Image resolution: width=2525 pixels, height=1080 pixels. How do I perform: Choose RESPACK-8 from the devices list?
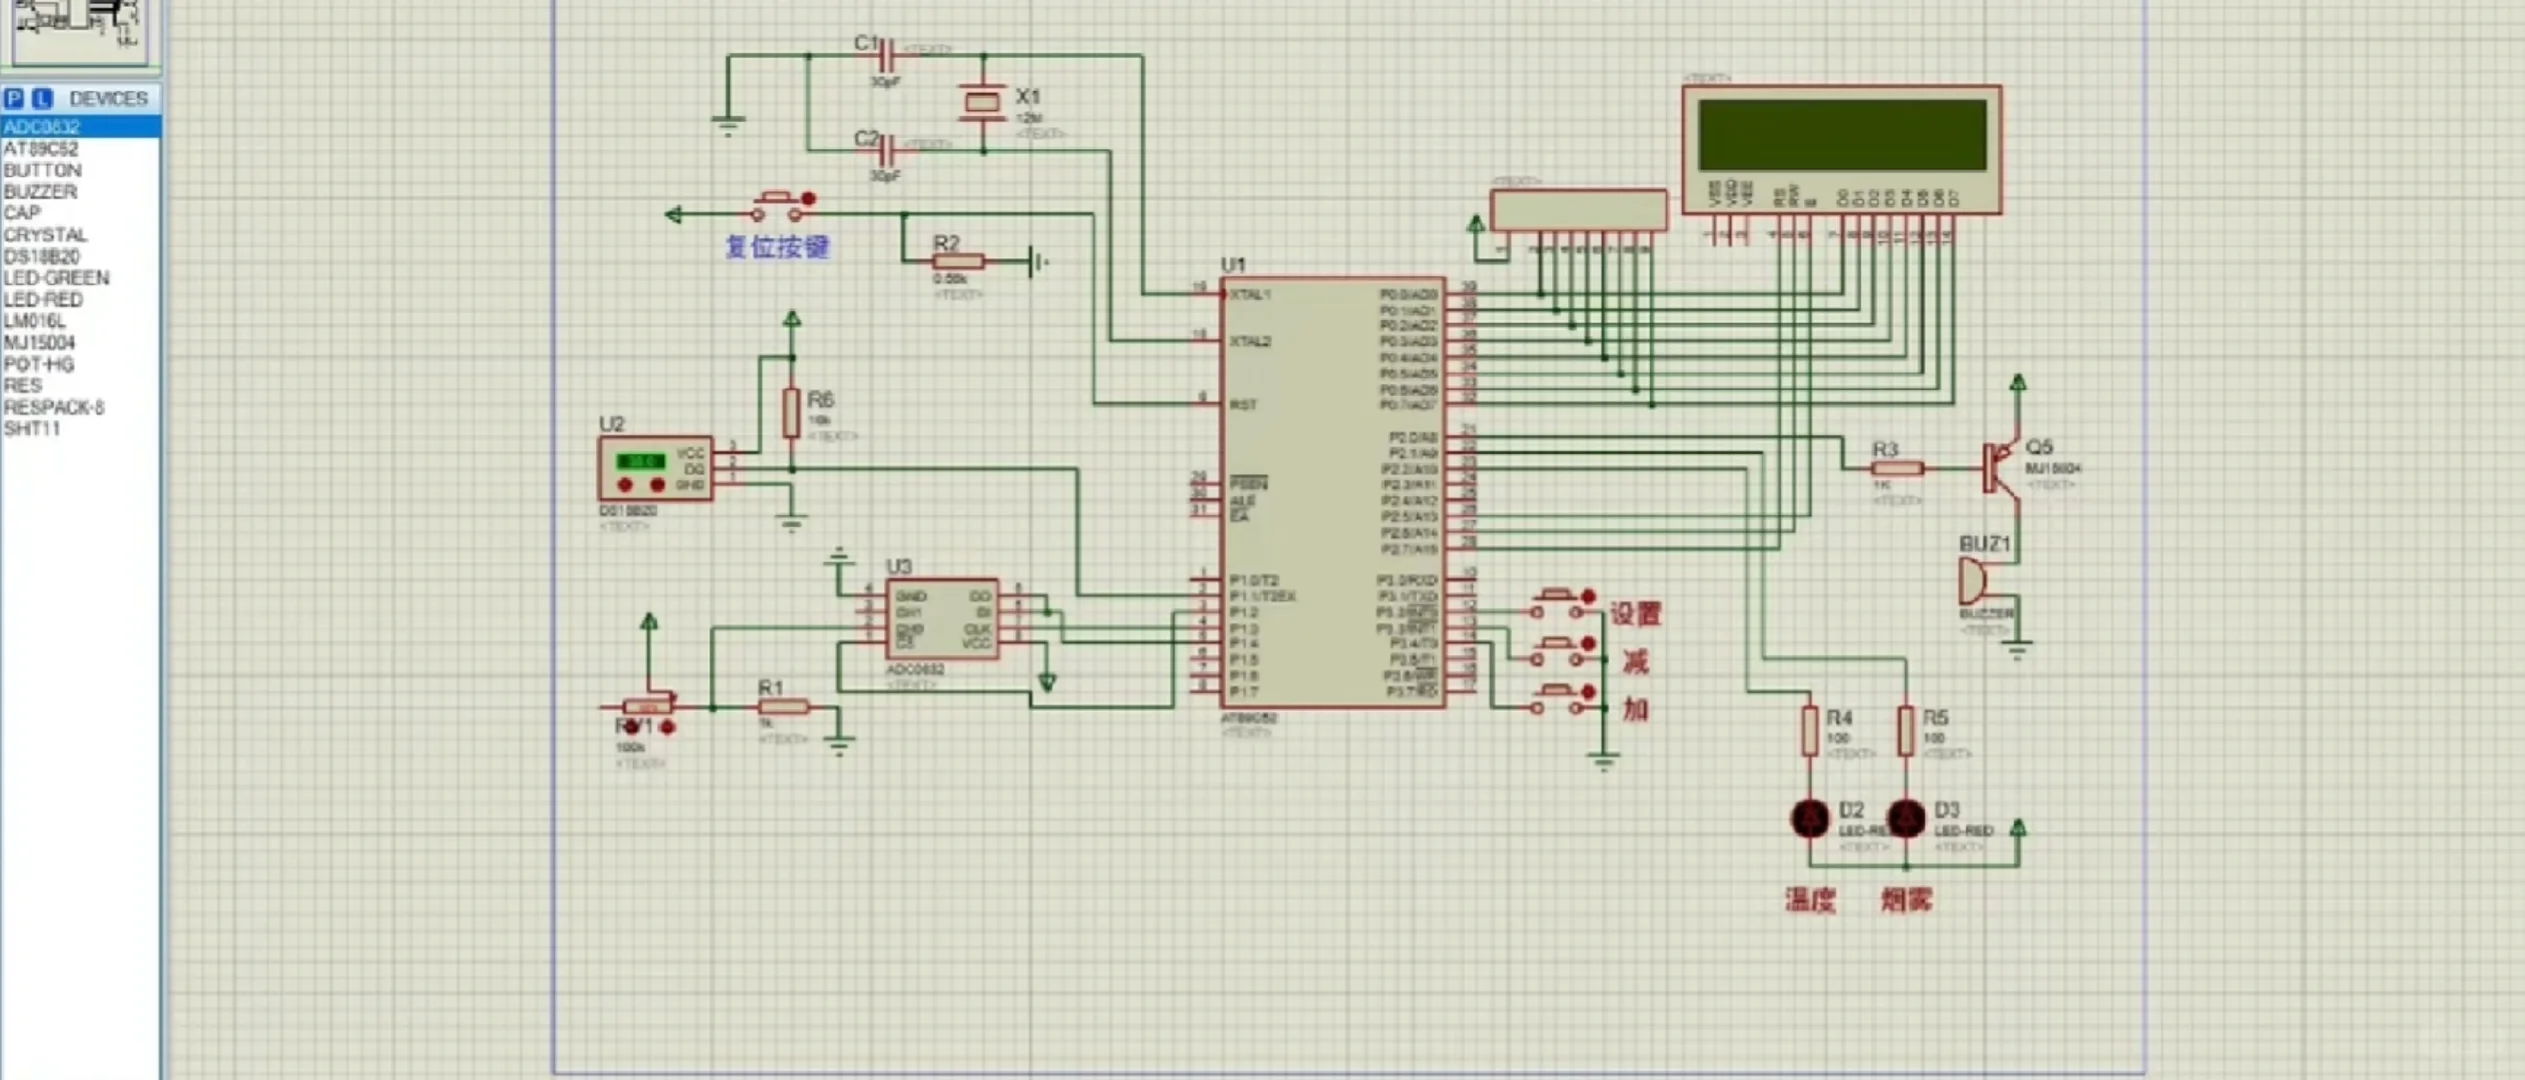[x=54, y=407]
